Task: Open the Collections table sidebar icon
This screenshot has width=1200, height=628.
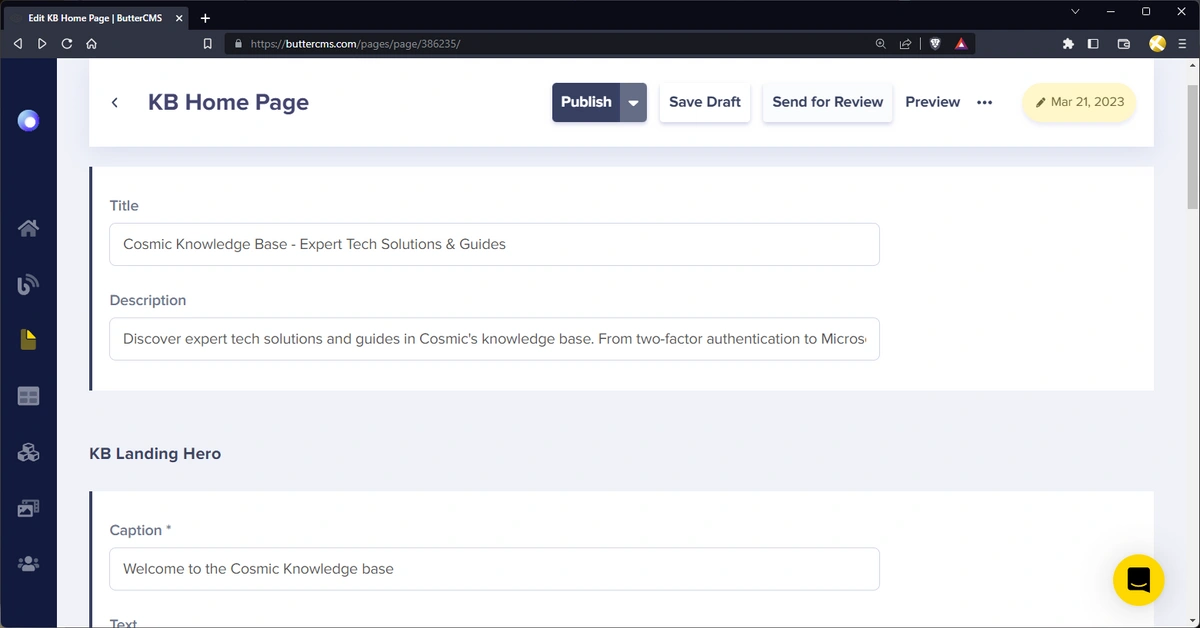Action: click(28, 396)
